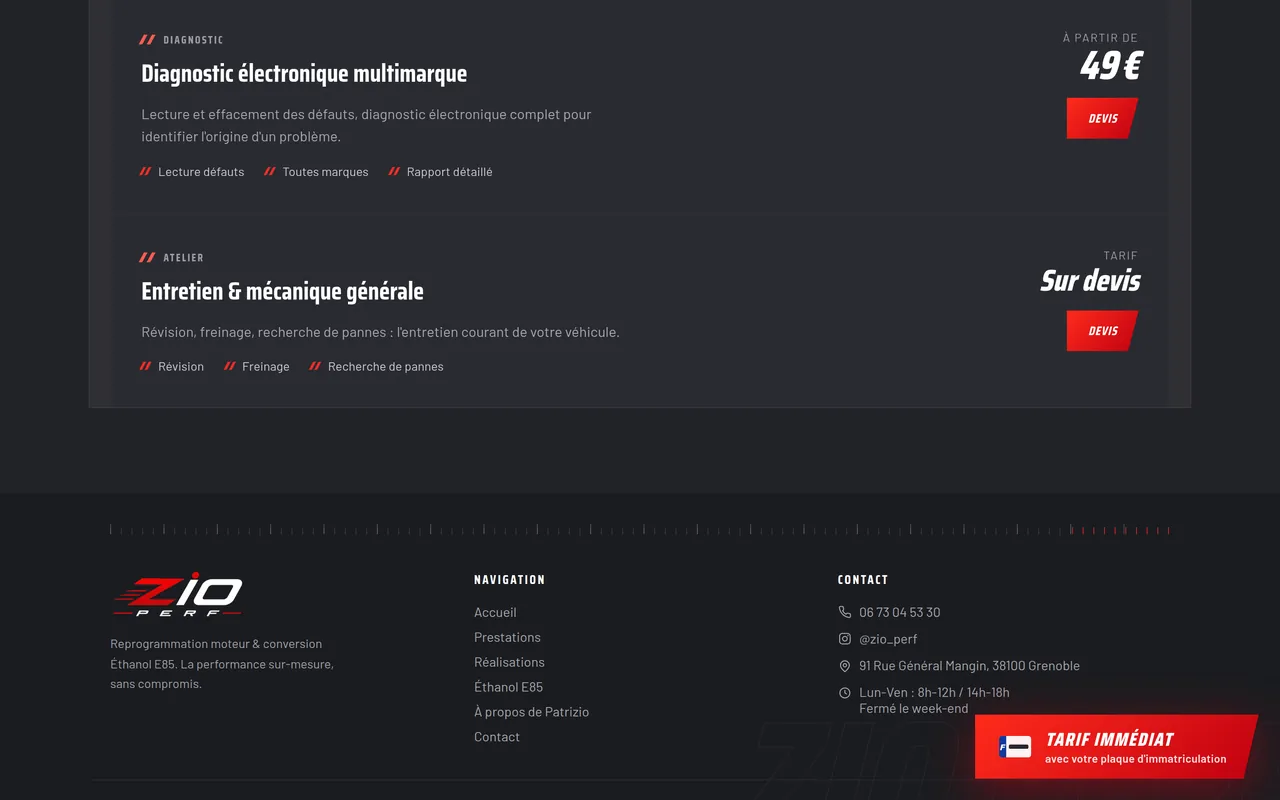Open the Réalisations footer link
The height and width of the screenshot is (800, 1280).
(x=509, y=662)
